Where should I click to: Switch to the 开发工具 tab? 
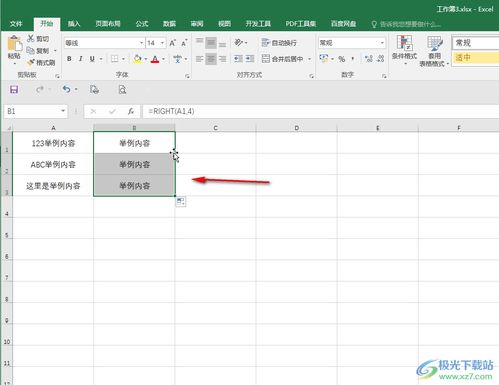click(258, 24)
